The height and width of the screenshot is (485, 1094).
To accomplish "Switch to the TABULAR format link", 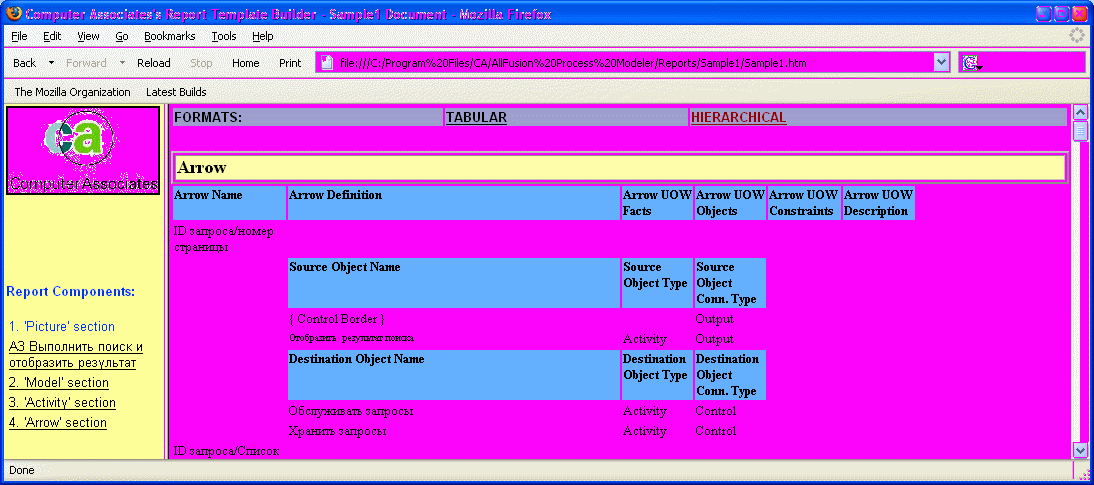I will coord(477,117).
